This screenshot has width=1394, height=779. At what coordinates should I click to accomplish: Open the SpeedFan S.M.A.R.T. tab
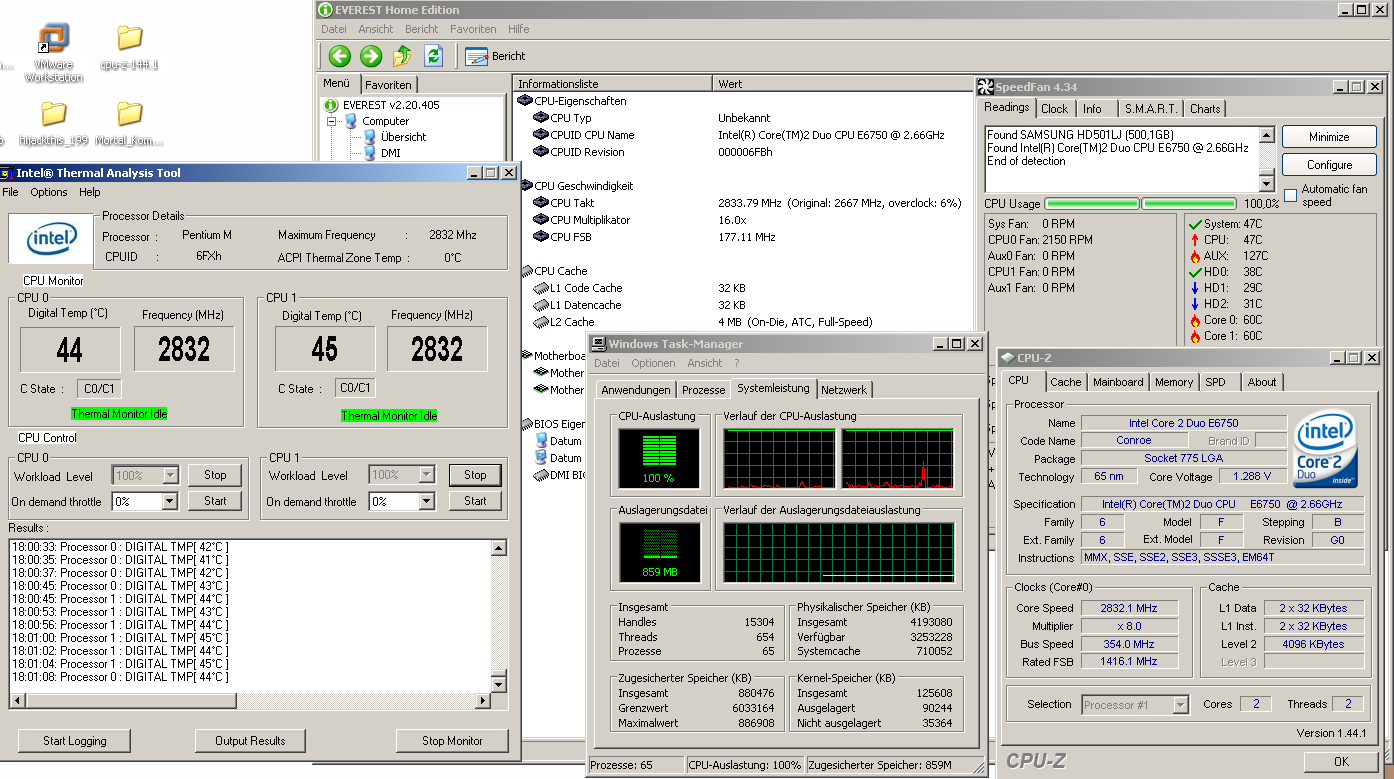point(1150,109)
